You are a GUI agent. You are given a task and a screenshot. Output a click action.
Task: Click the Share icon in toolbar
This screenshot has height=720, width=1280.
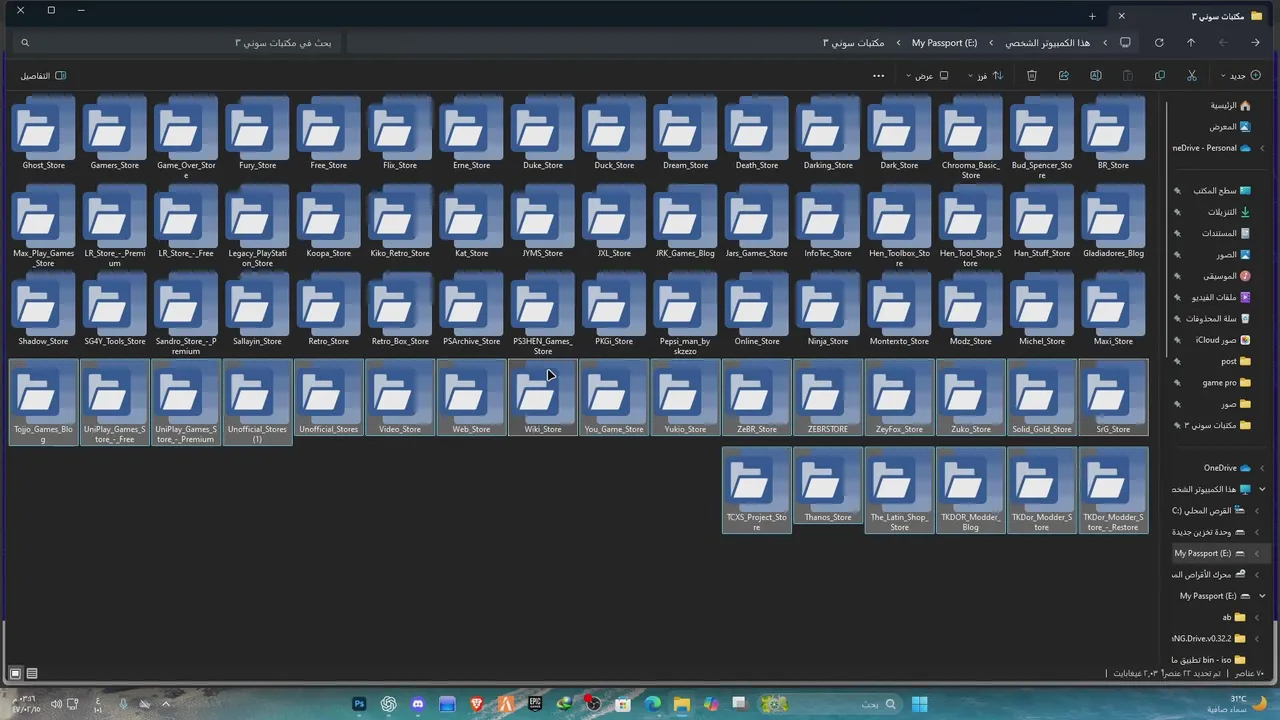(x=1064, y=76)
